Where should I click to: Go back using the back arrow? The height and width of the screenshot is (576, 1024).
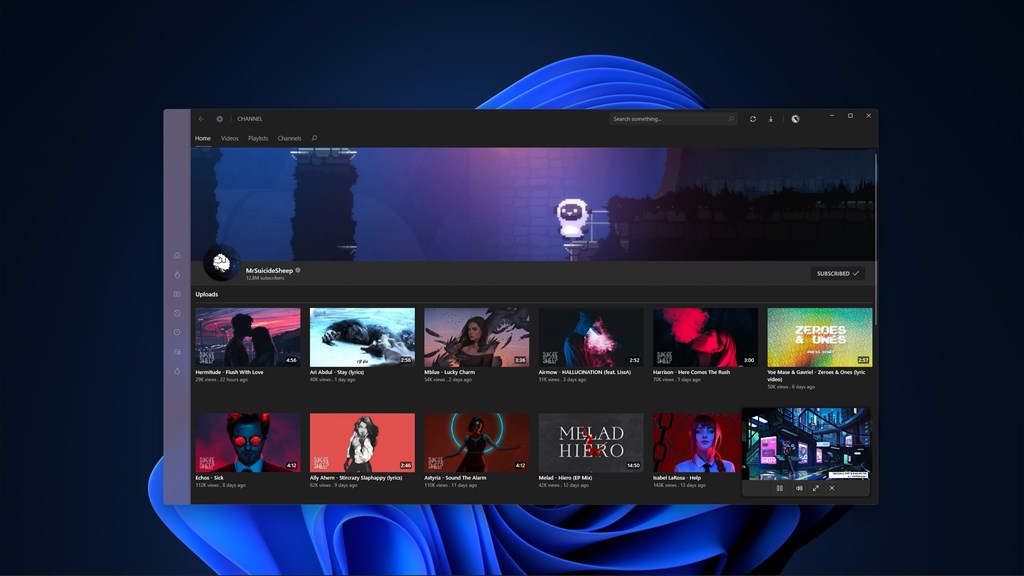(x=201, y=119)
